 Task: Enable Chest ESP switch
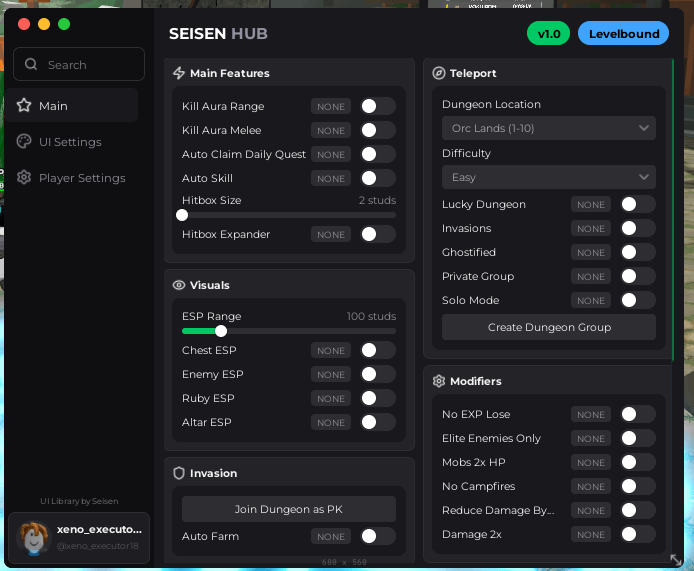378,350
